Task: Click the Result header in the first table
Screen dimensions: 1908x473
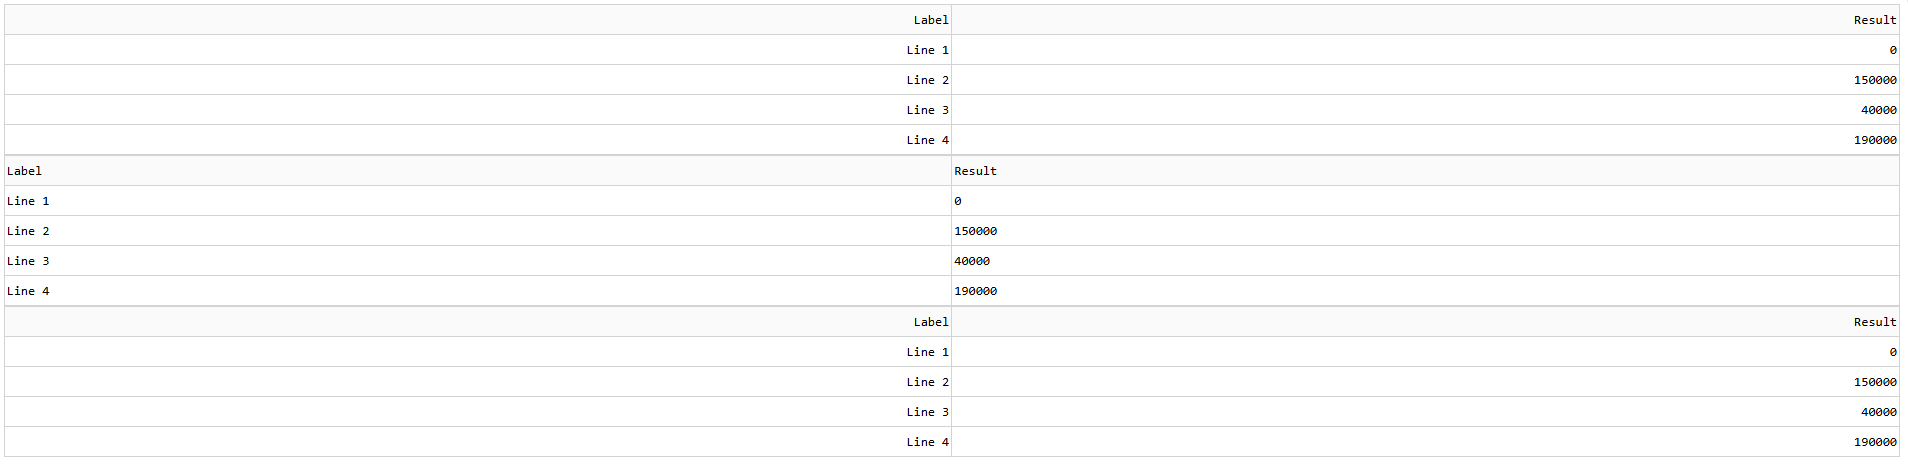Action: click(1425, 20)
